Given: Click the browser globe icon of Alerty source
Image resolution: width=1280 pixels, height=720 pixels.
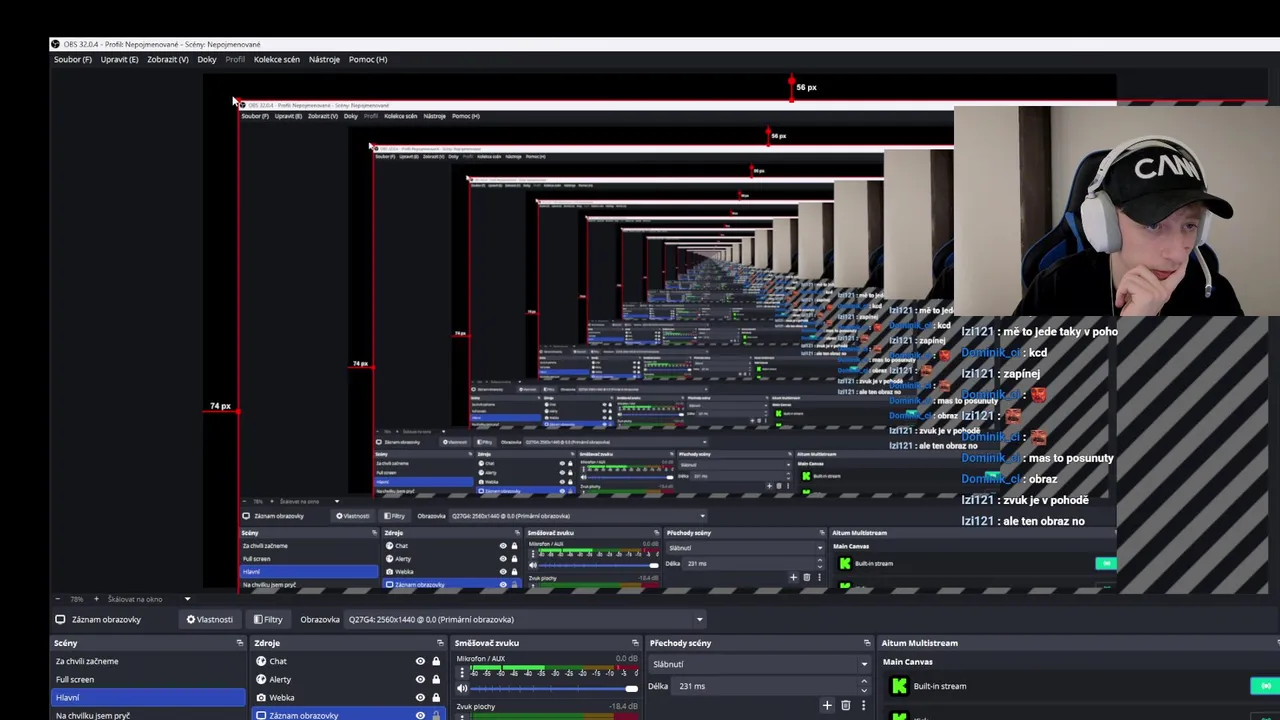Looking at the screenshot, I should [261, 679].
